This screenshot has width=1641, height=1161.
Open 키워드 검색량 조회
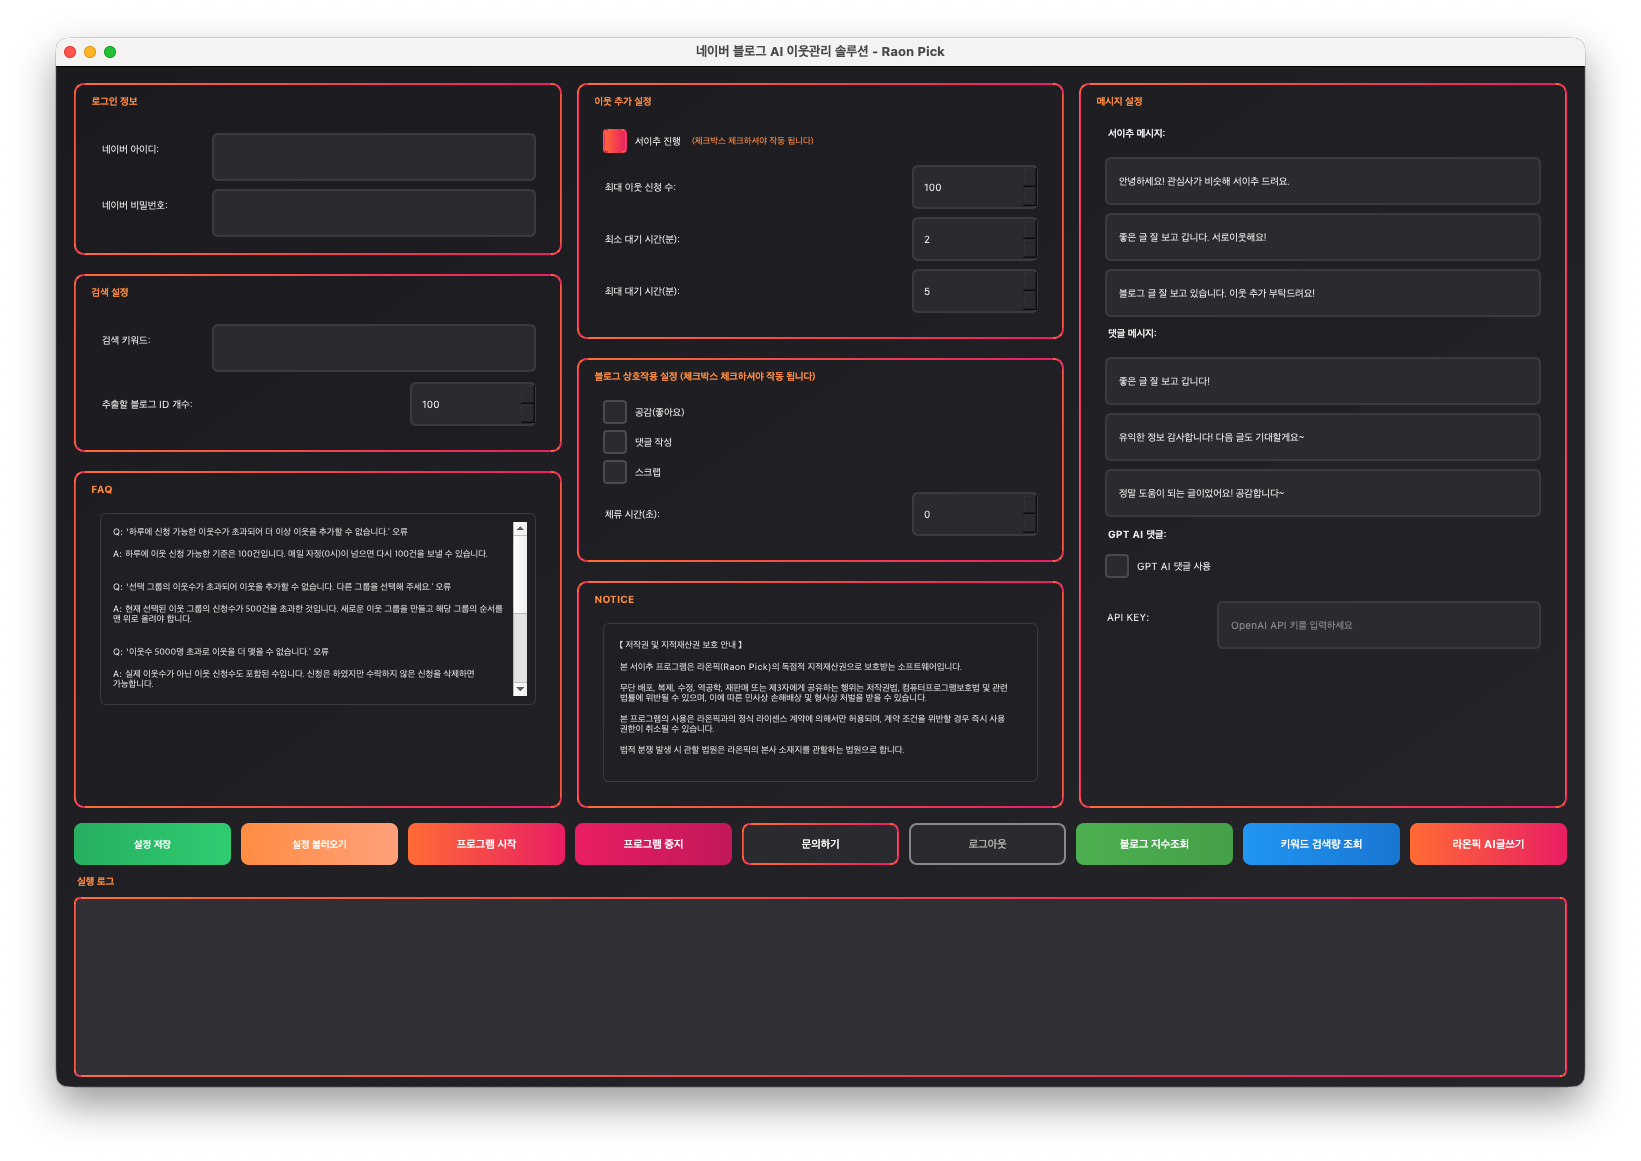(x=1321, y=844)
